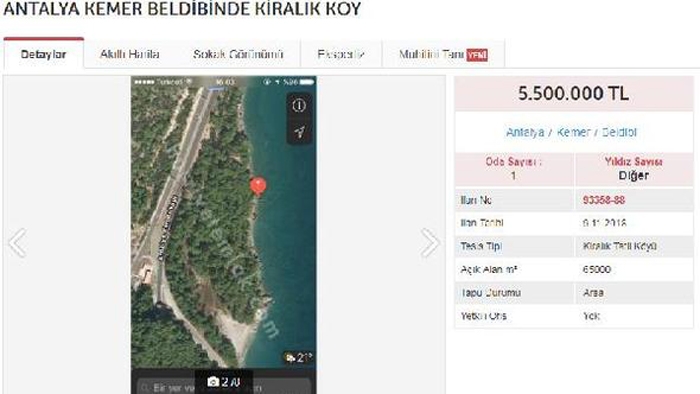Click the 5.500.000 TL price box
The height and width of the screenshot is (394, 700).
pyautogui.click(x=574, y=94)
